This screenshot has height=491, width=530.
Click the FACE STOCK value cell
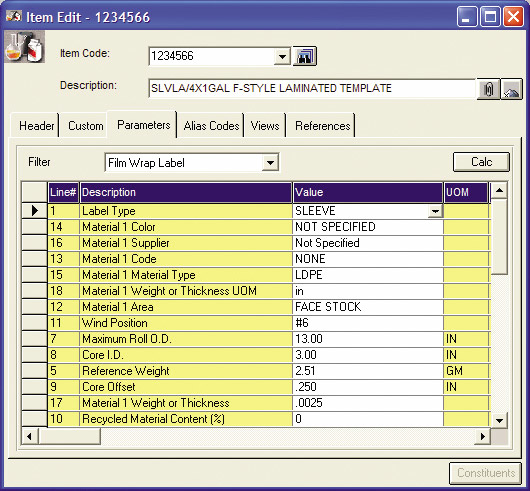[x=368, y=307]
